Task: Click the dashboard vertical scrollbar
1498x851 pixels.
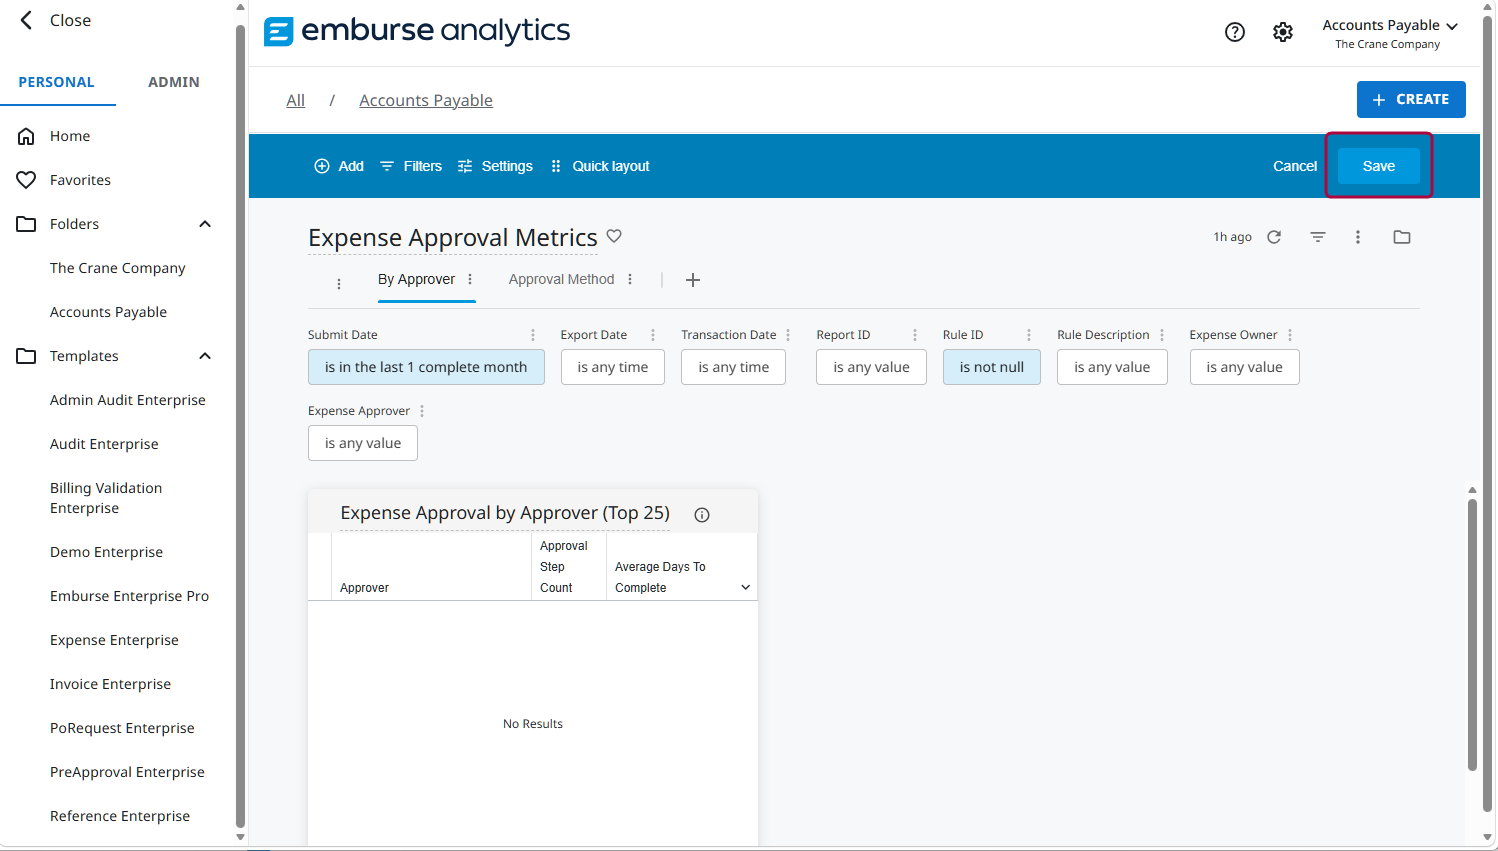Action: (1472, 635)
